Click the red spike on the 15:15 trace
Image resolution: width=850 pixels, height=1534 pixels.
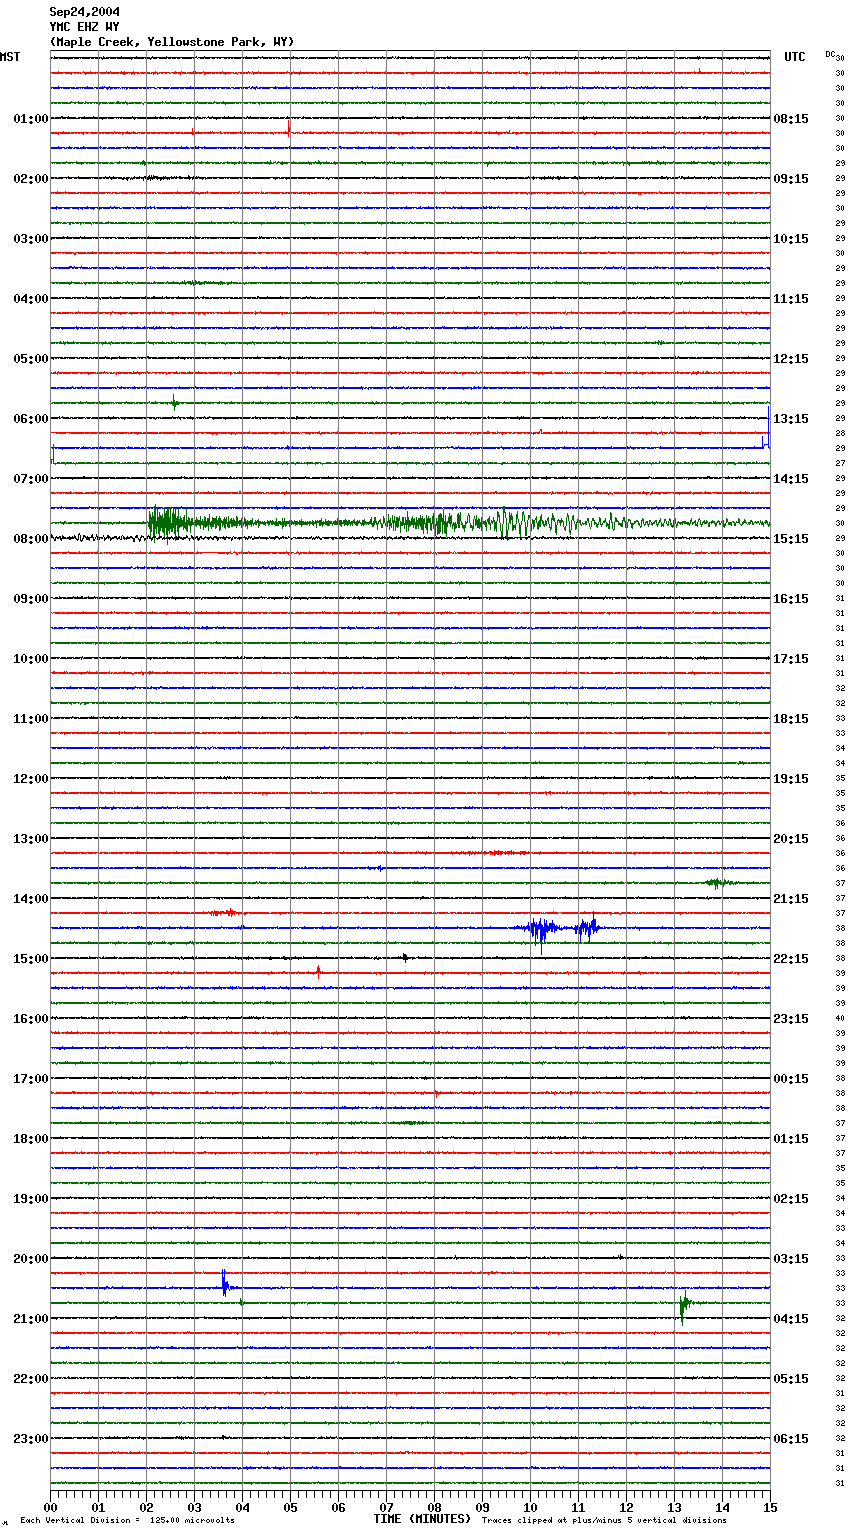pyautogui.click(x=318, y=970)
